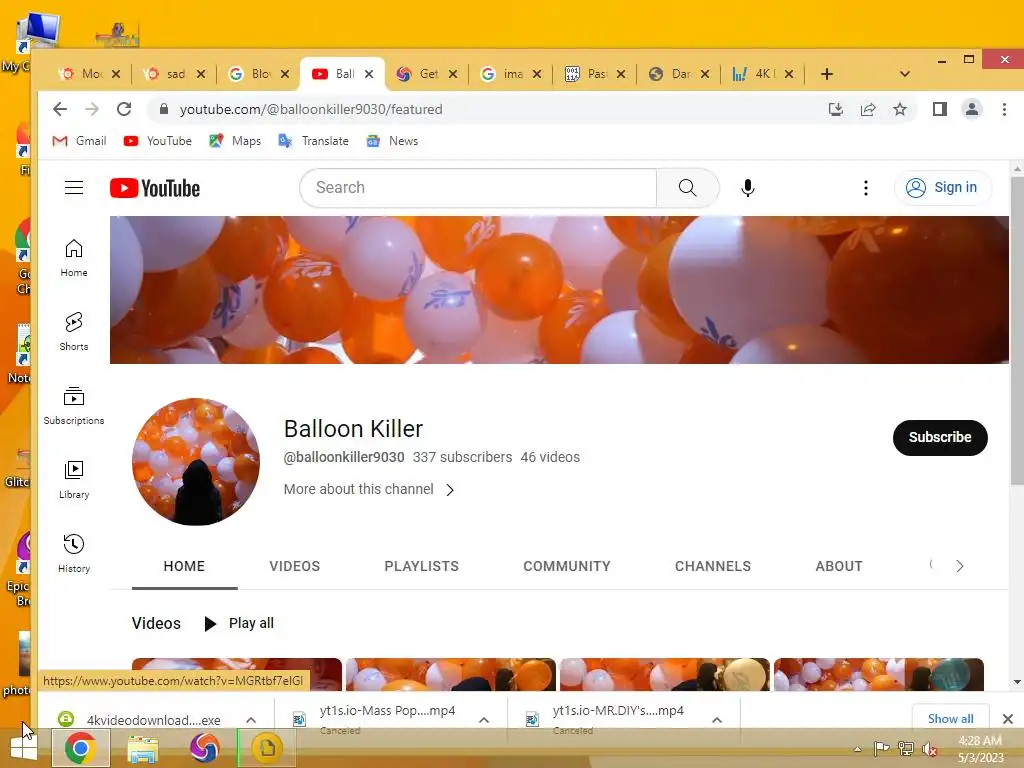Image resolution: width=1024 pixels, height=768 pixels.
Task: Switch to the VIDEOS channel tab
Action: click(295, 566)
